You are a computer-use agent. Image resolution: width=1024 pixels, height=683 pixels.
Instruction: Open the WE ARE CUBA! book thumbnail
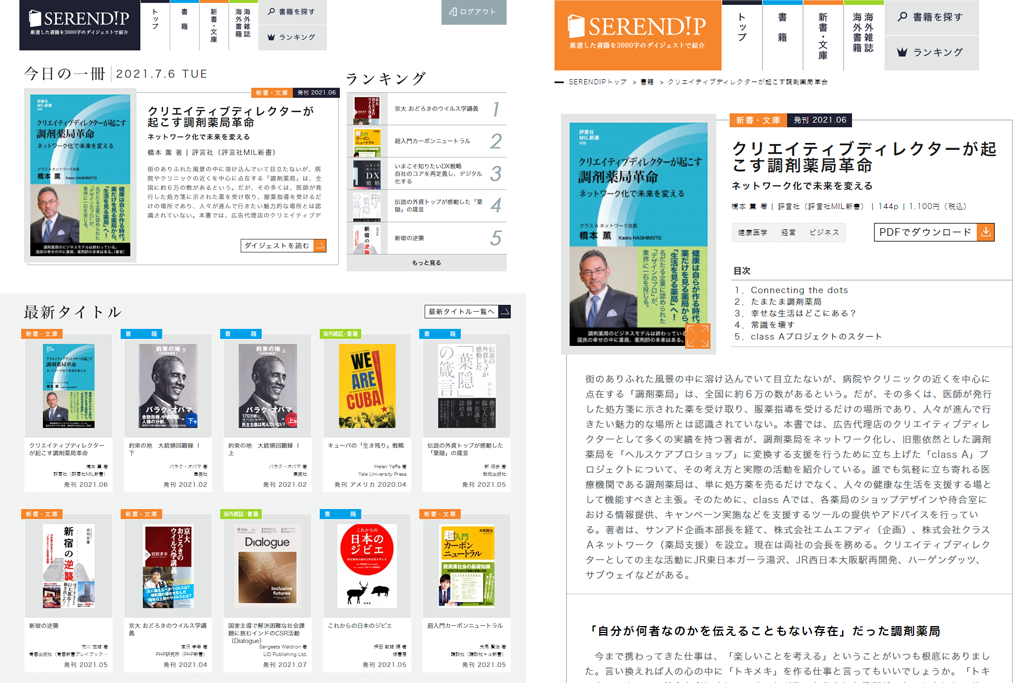(x=367, y=387)
